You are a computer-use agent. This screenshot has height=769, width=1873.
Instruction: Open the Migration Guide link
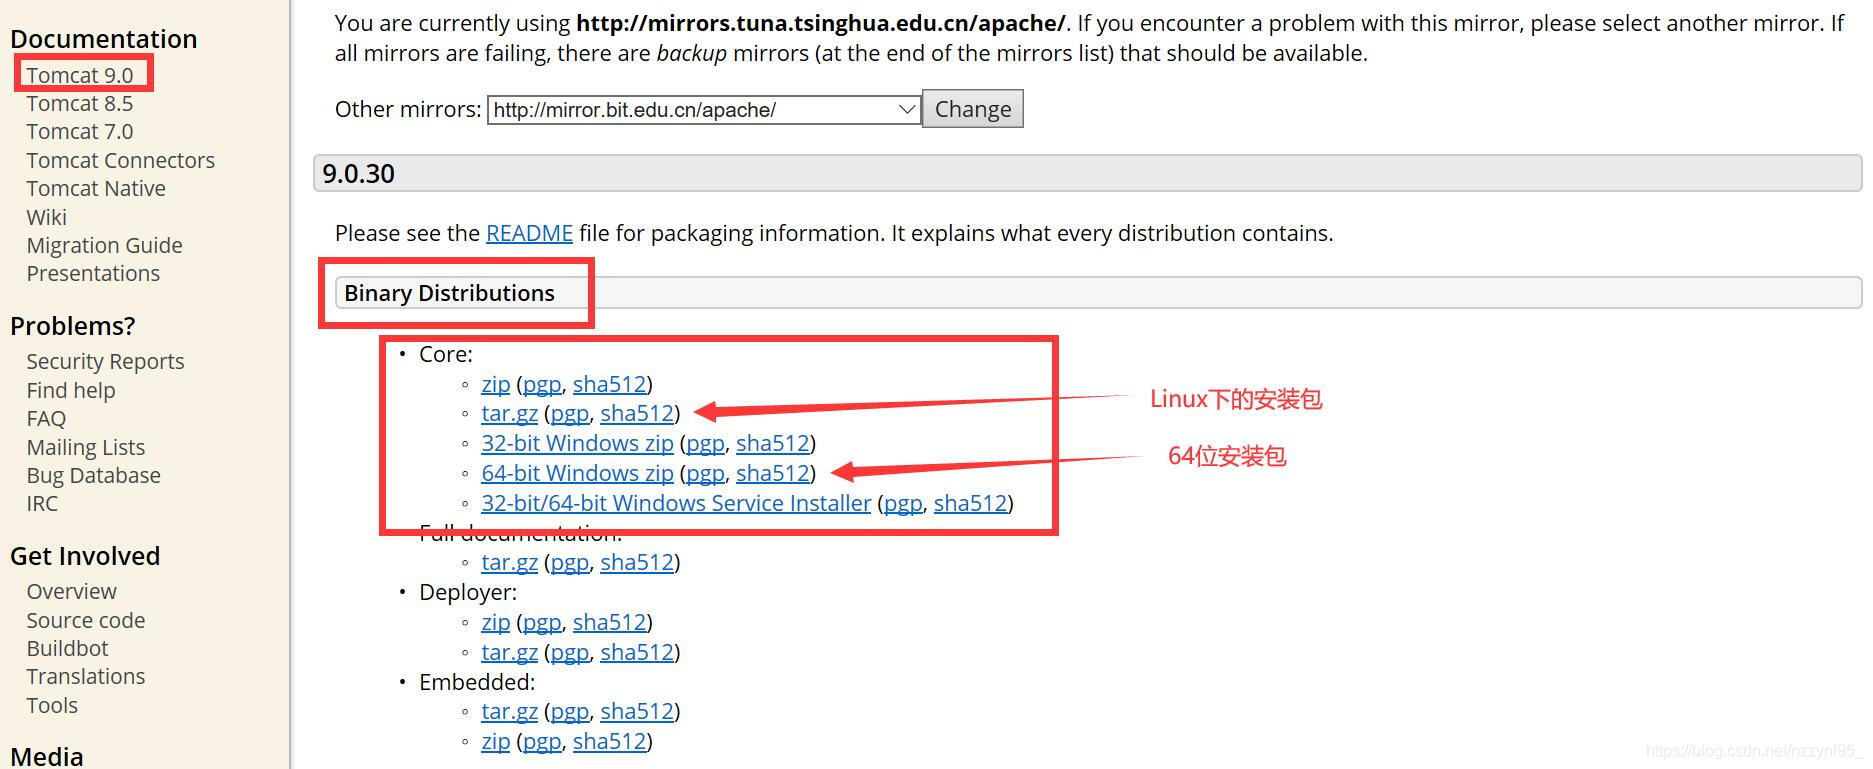[104, 245]
